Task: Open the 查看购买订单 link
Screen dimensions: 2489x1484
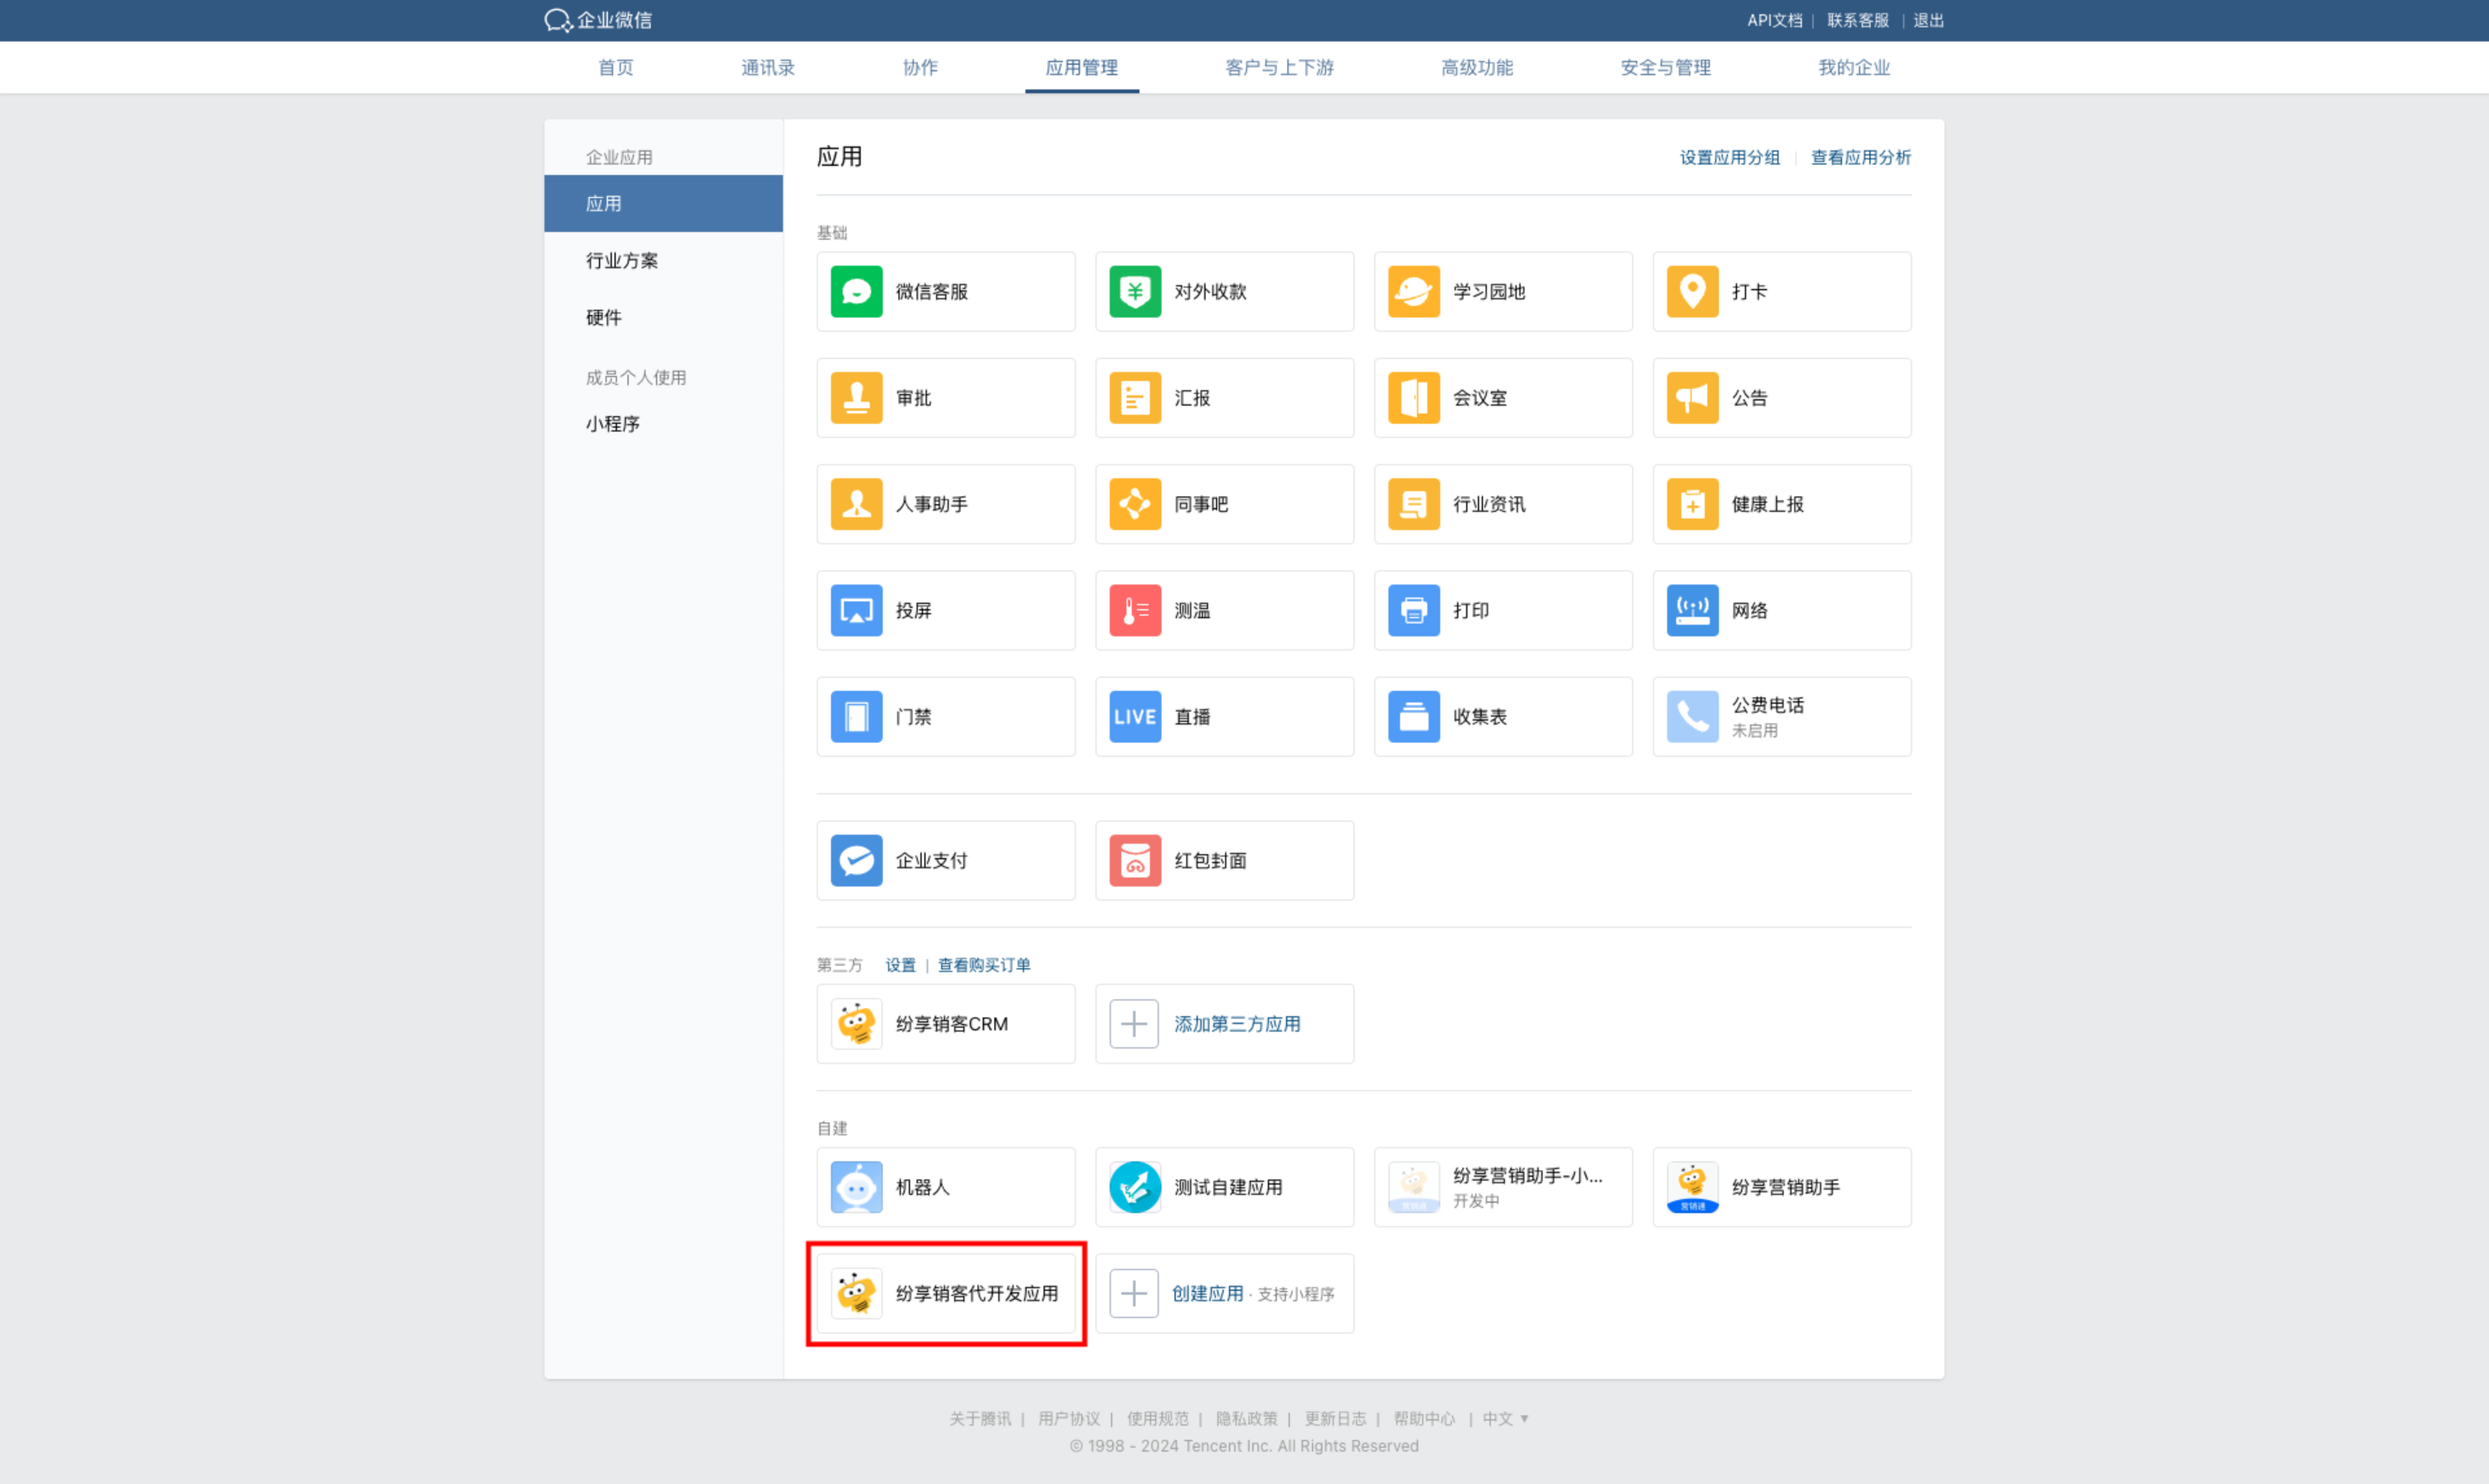Action: pos(983,965)
